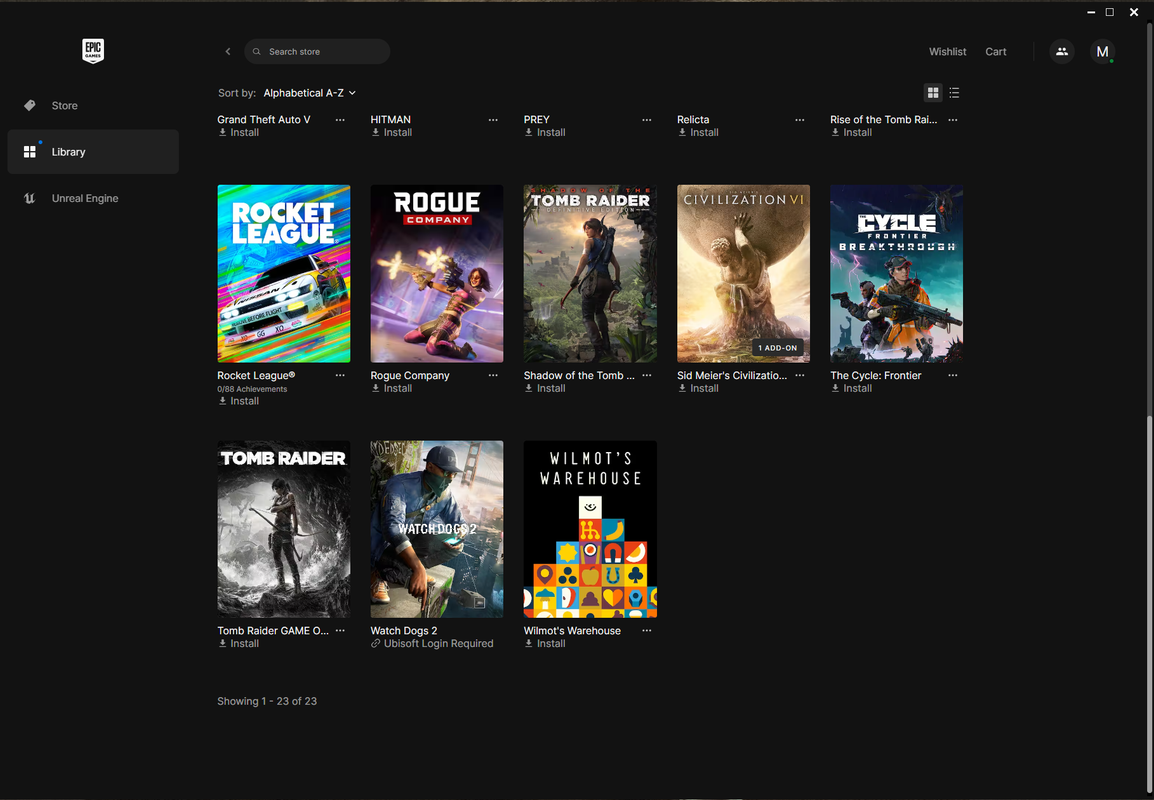Open options menu for Grand Theft Auto V
1154x800 pixels.
pos(340,119)
